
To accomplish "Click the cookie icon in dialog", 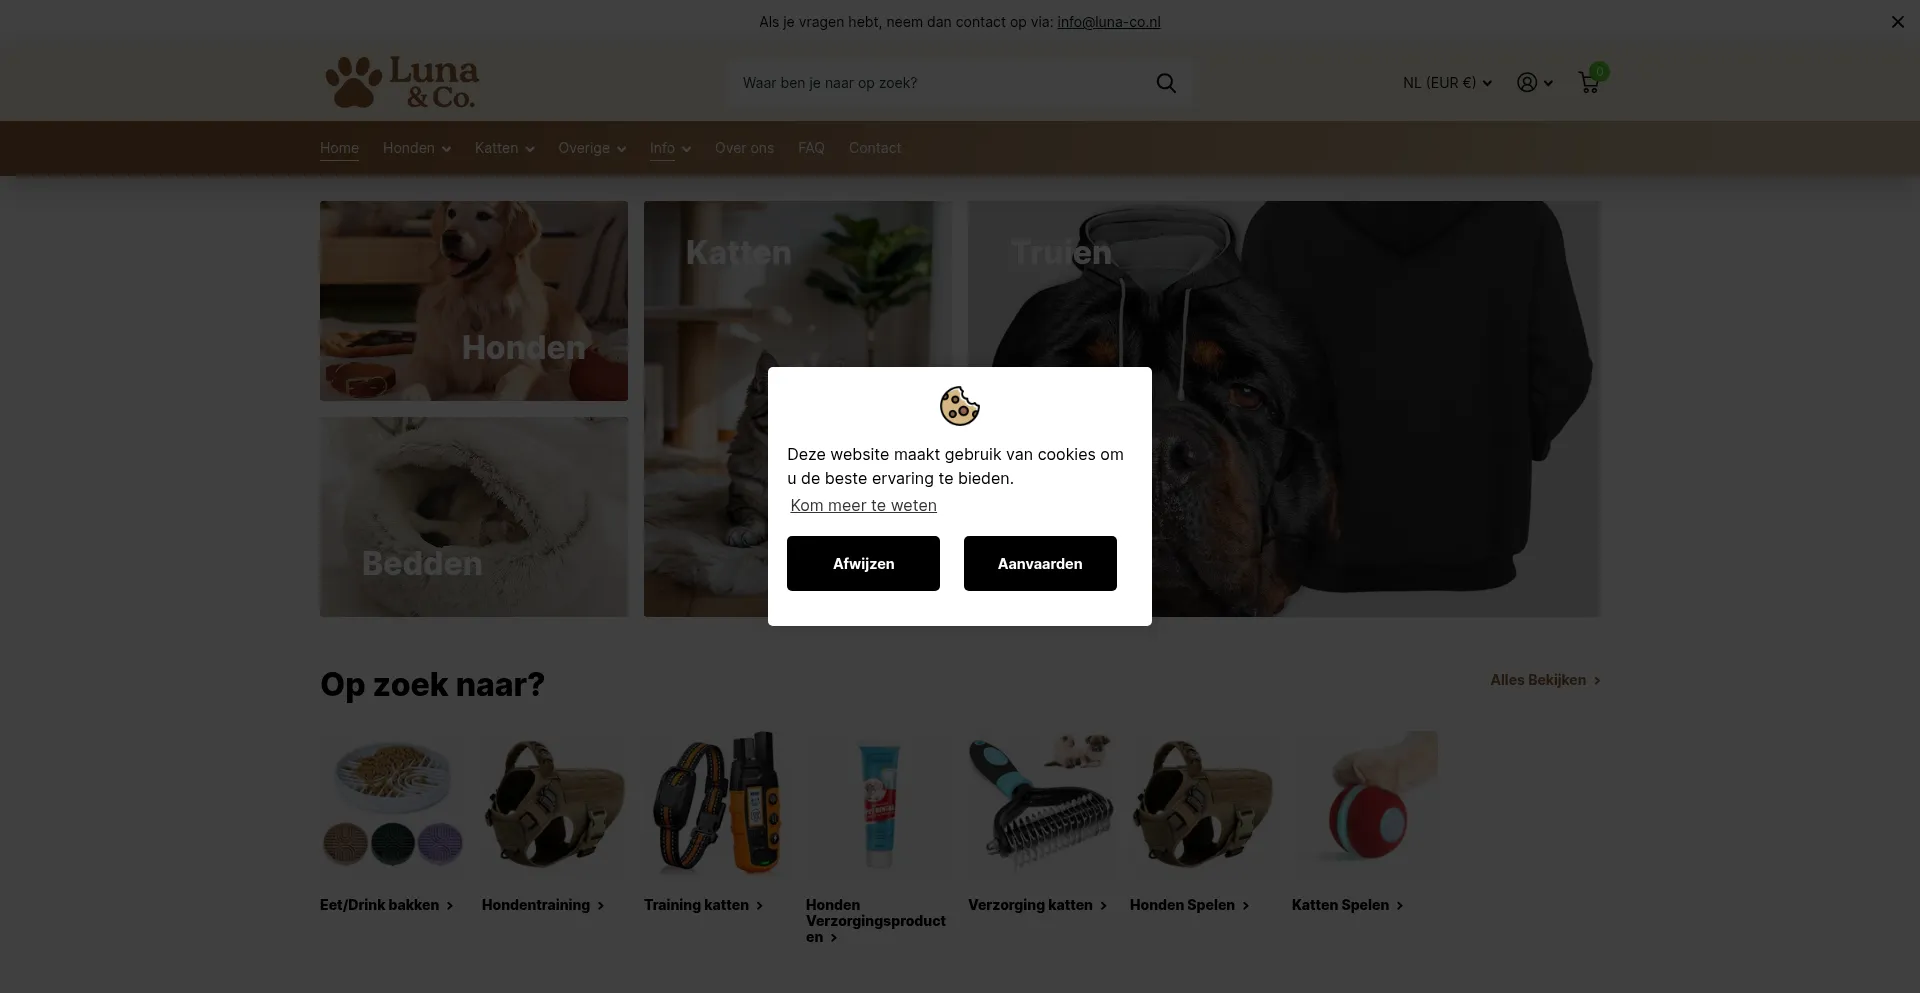I will (x=960, y=406).
